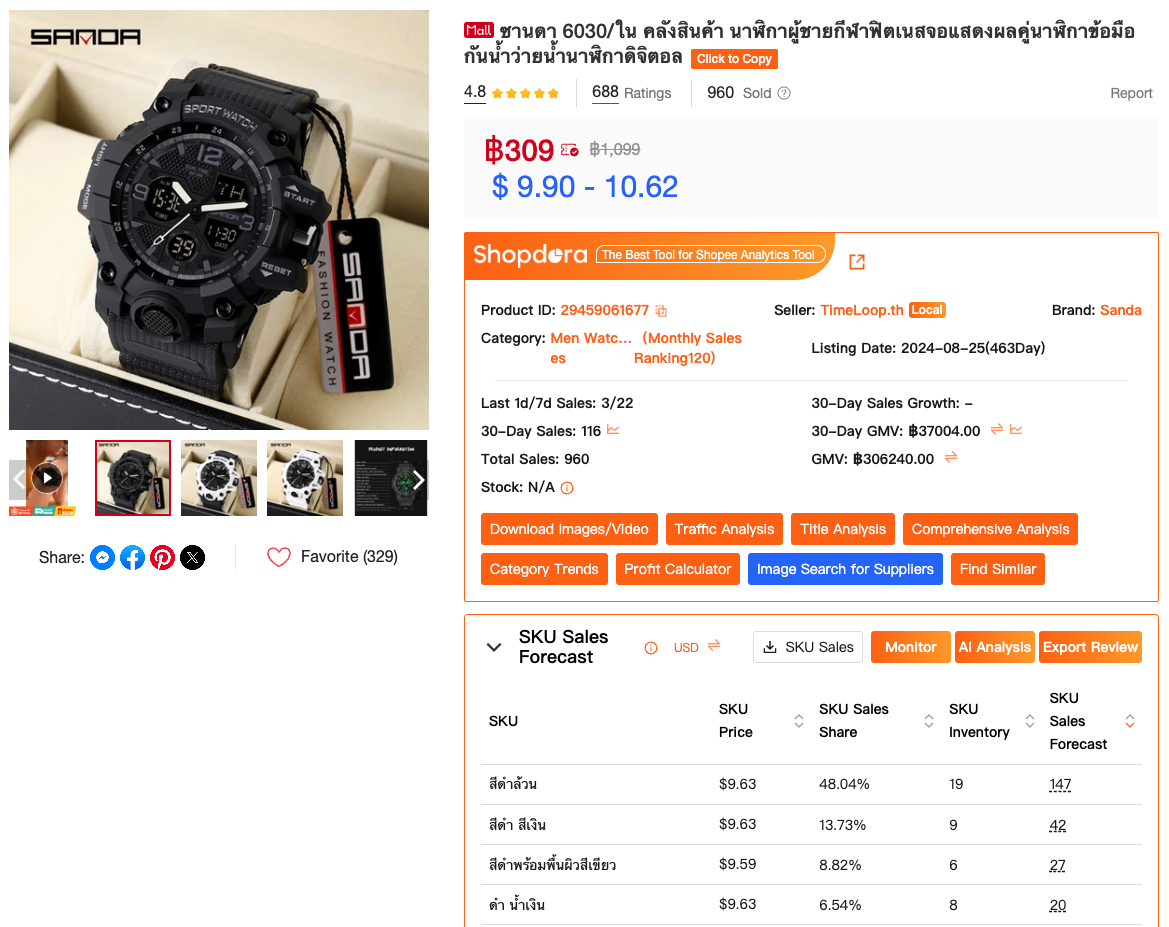Share product on Facebook
This screenshot has height=927, width=1169.
tap(132, 558)
